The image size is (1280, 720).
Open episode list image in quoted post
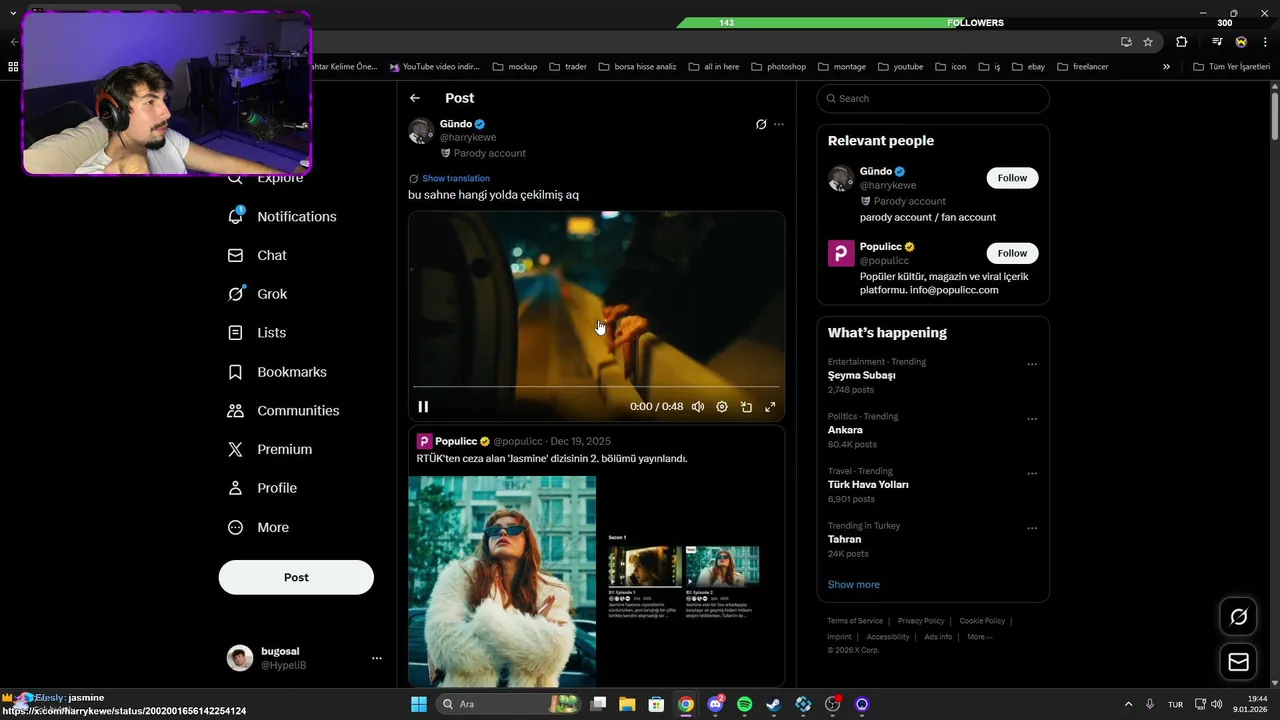pos(691,581)
